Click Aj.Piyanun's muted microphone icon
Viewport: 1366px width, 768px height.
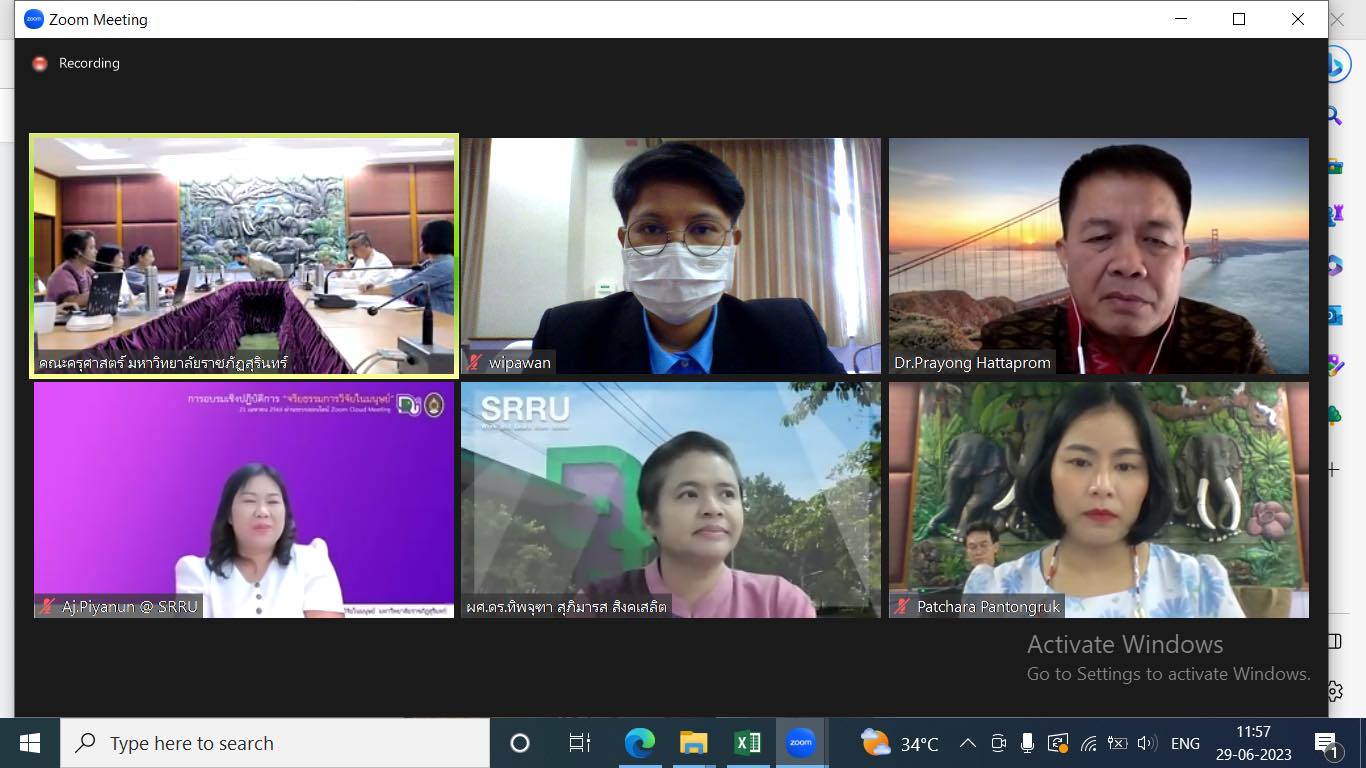coord(48,606)
